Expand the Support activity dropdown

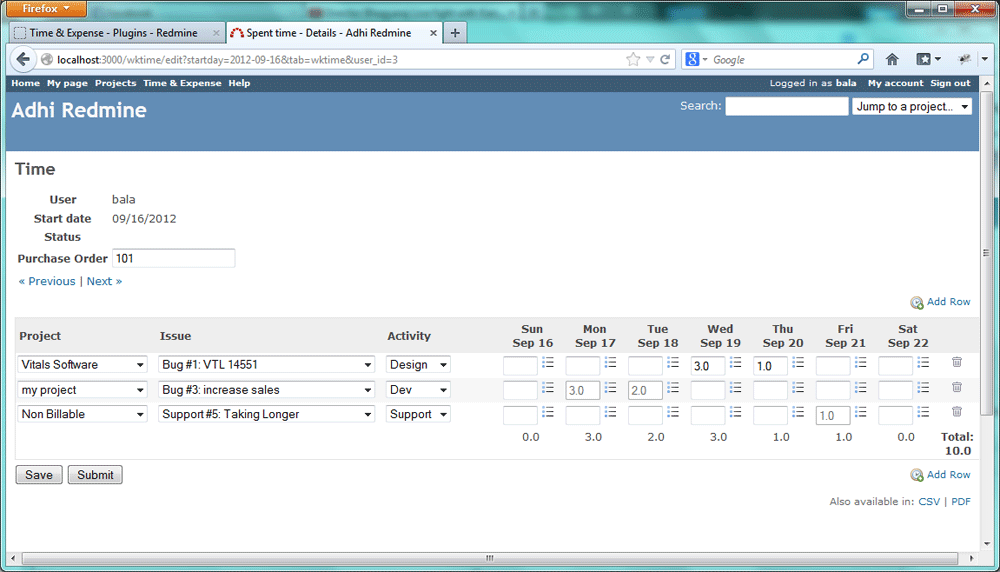[418, 414]
